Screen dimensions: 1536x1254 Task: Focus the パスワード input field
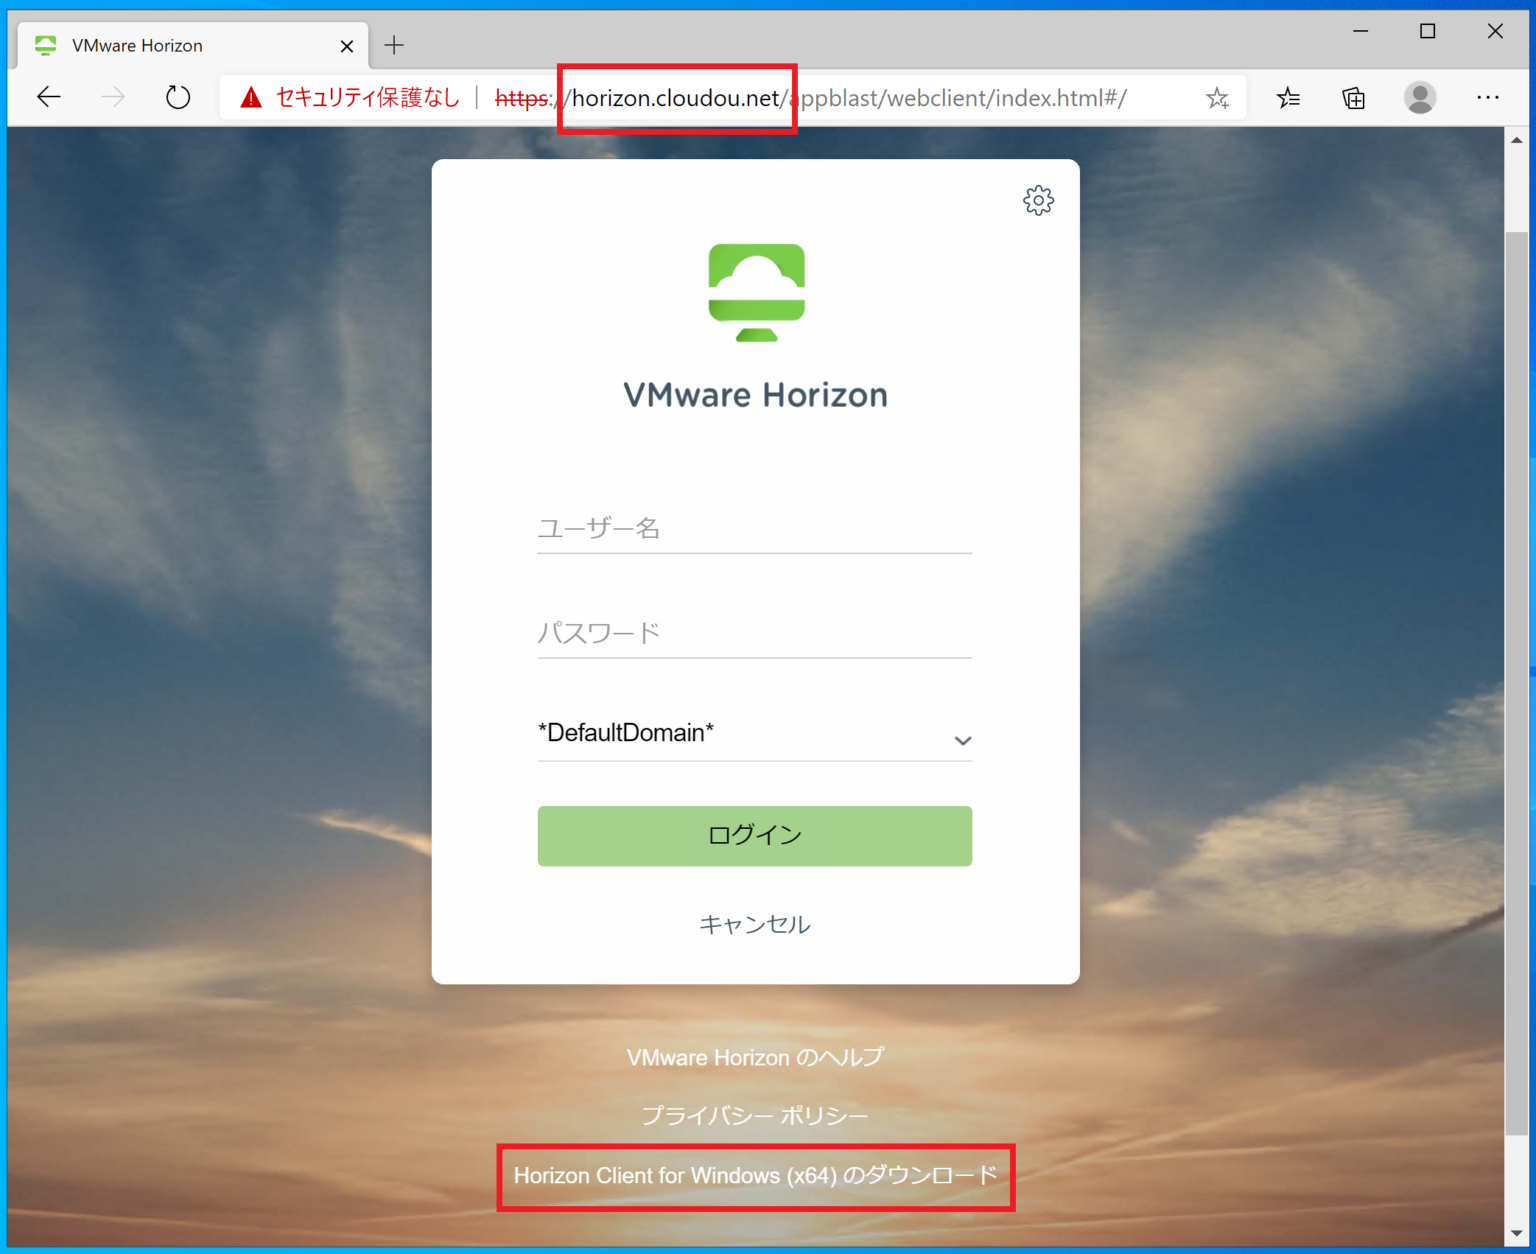click(754, 633)
